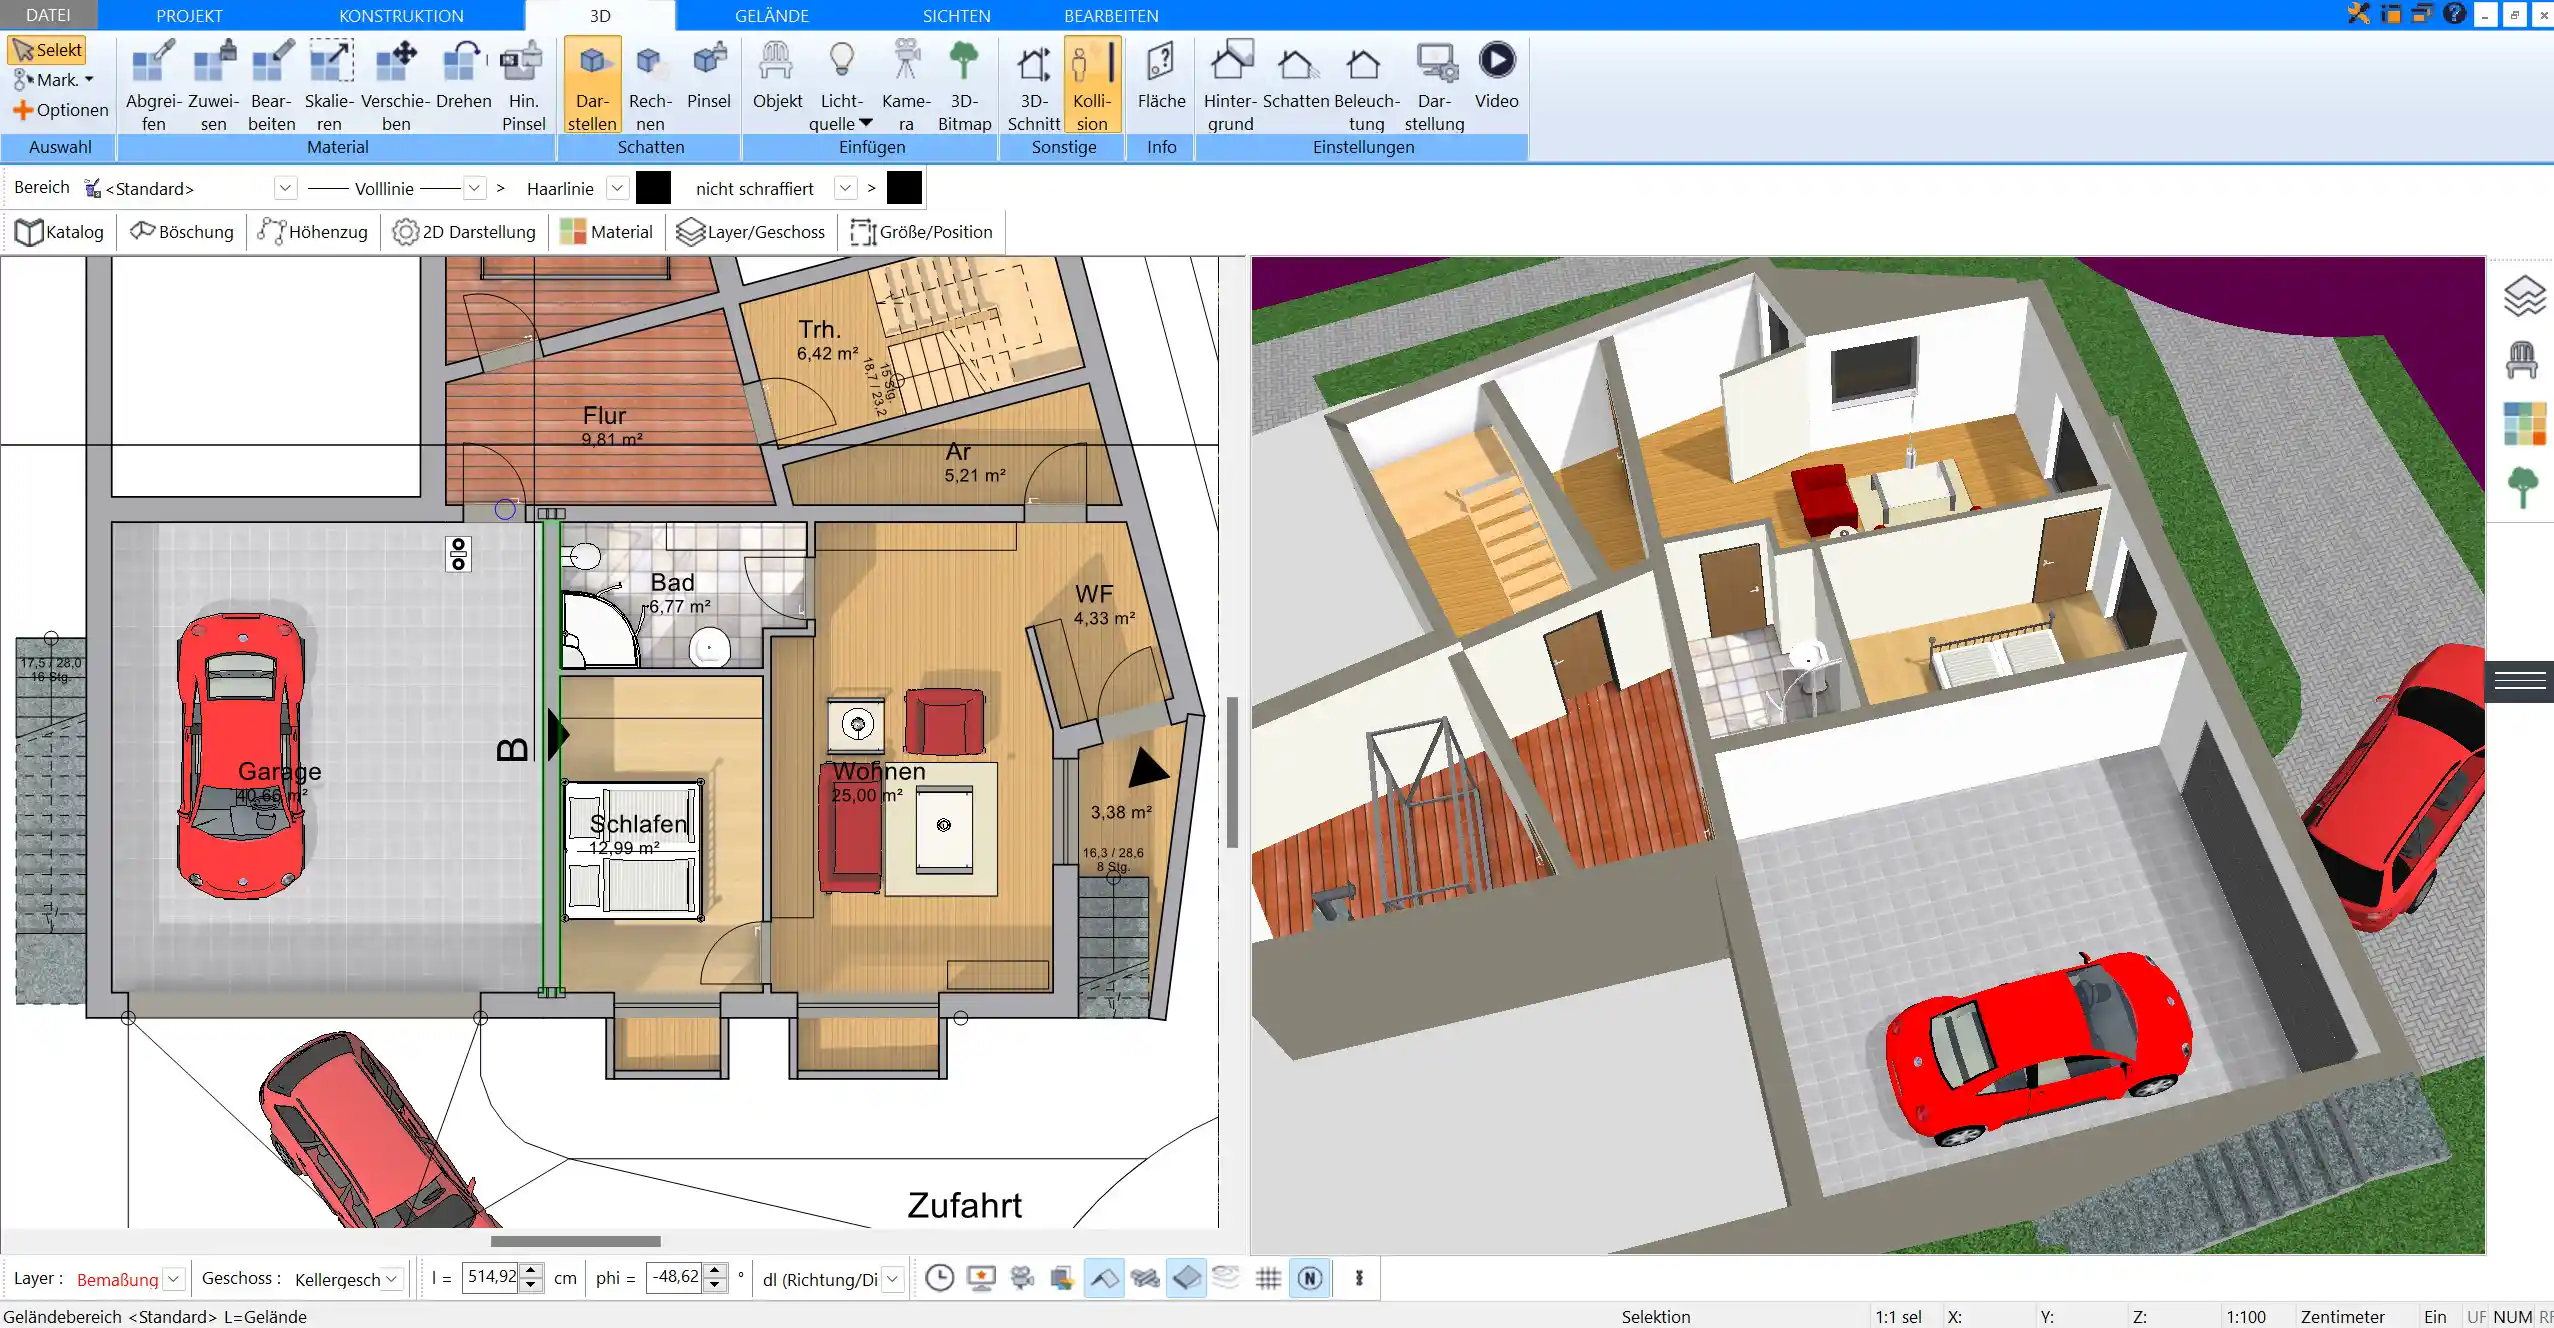This screenshot has height=1328, width=2554.
Task: Open the DATEI menu
Action: pos(48,15)
